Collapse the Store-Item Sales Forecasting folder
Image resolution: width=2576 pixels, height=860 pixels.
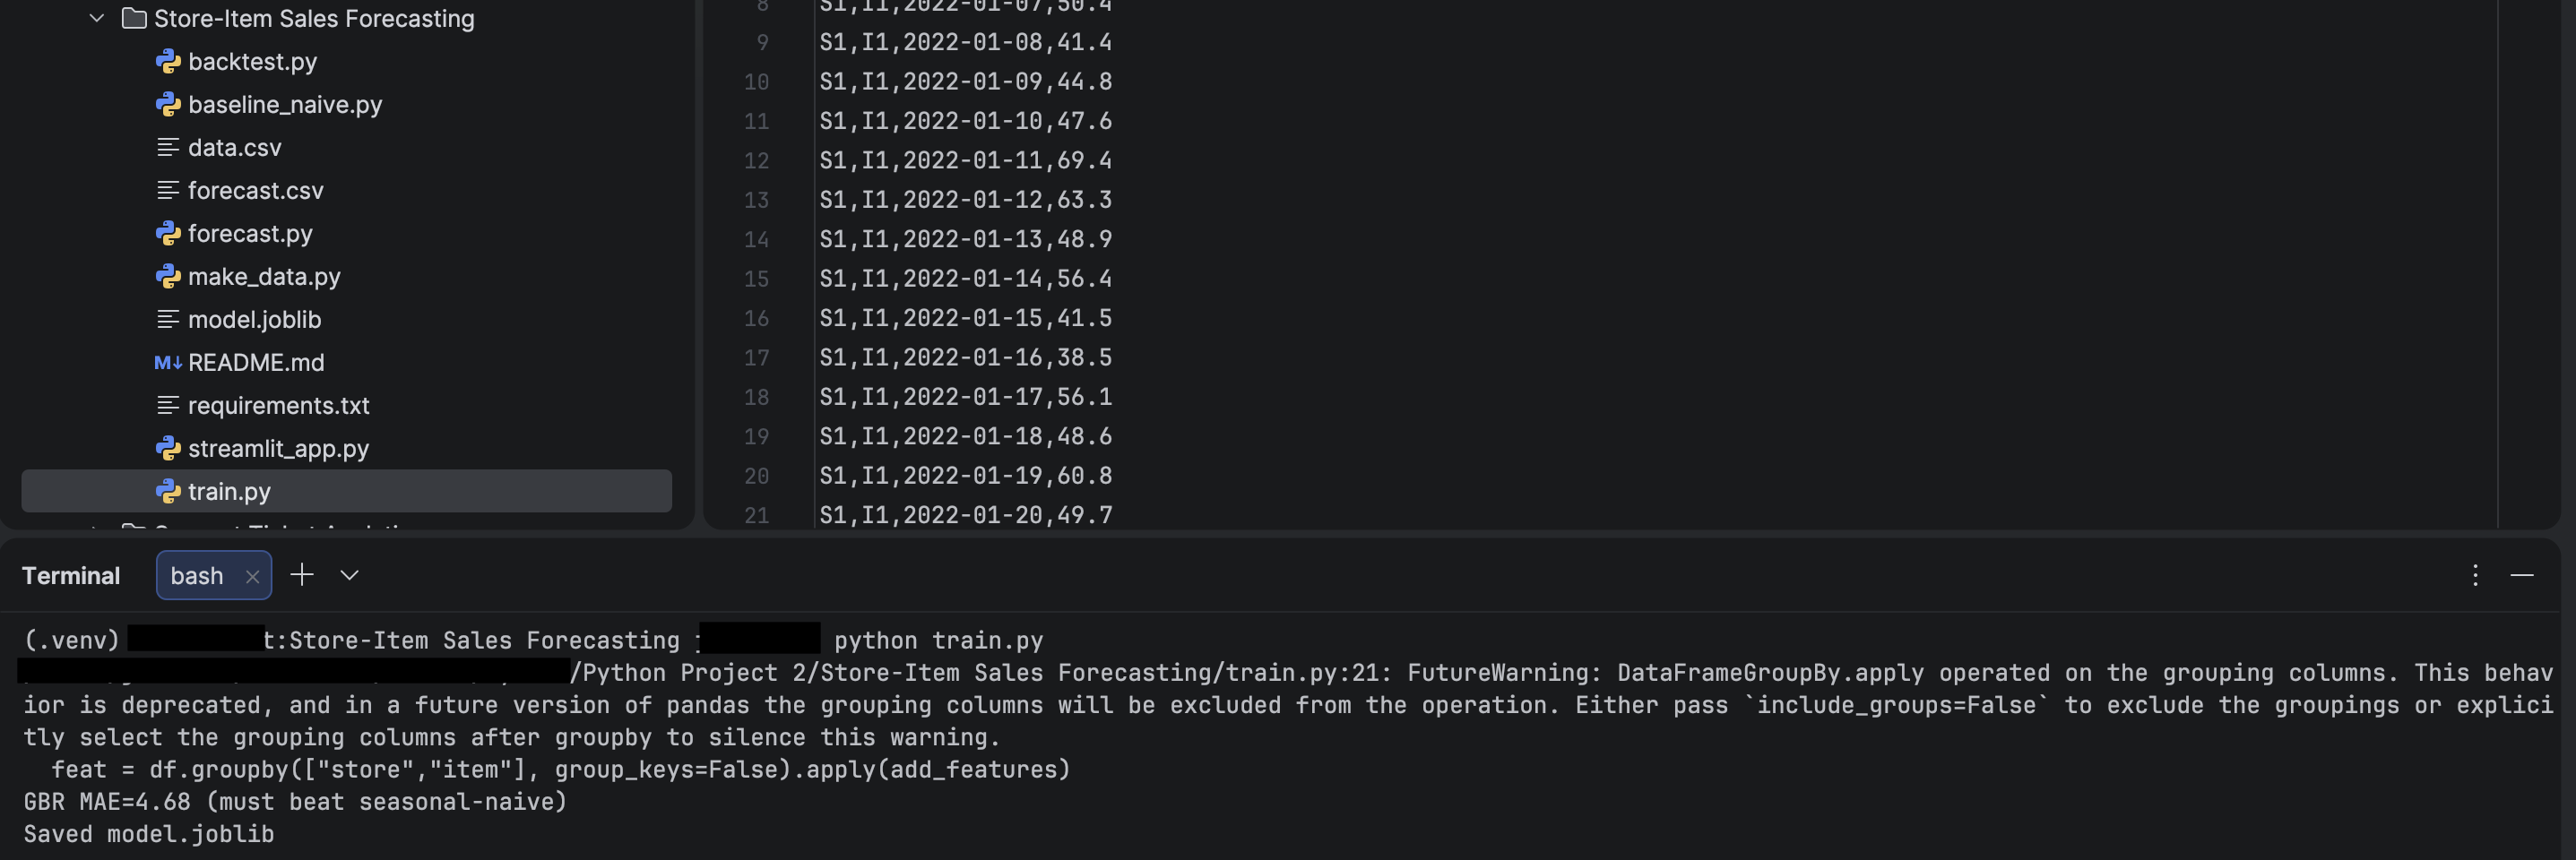pyautogui.click(x=97, y=18)
